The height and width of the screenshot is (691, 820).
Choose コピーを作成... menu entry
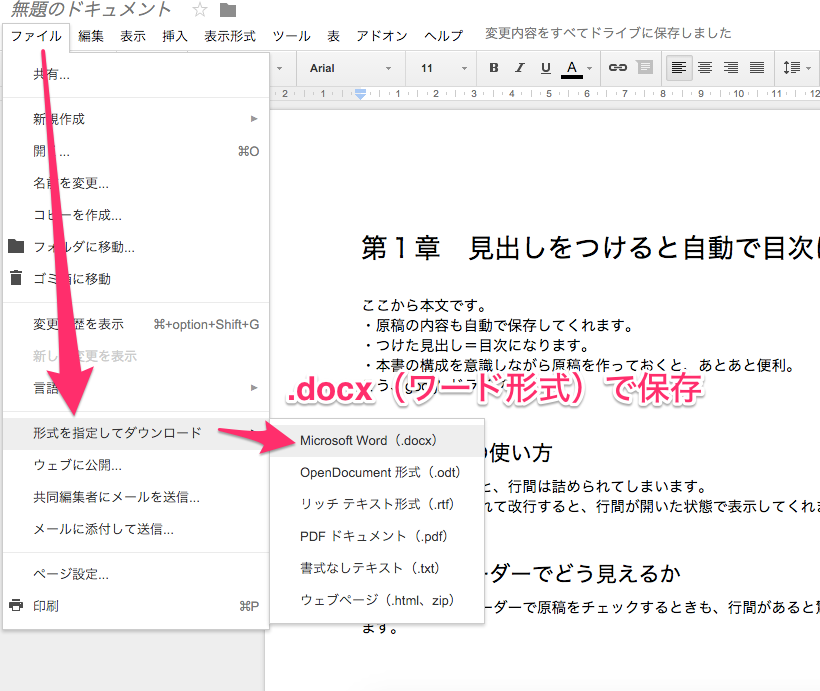[x=136, y=215]
